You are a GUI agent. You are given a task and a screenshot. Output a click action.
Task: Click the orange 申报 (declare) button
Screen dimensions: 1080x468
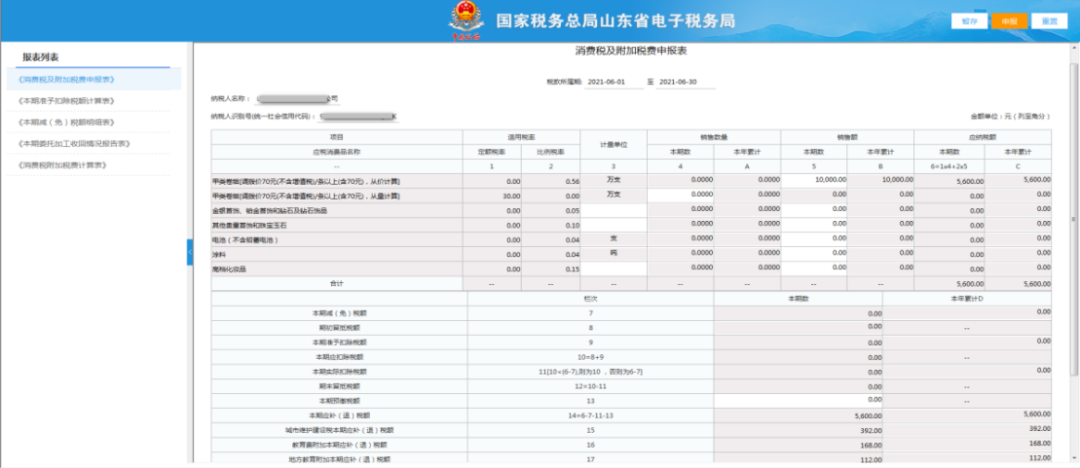1010,21
